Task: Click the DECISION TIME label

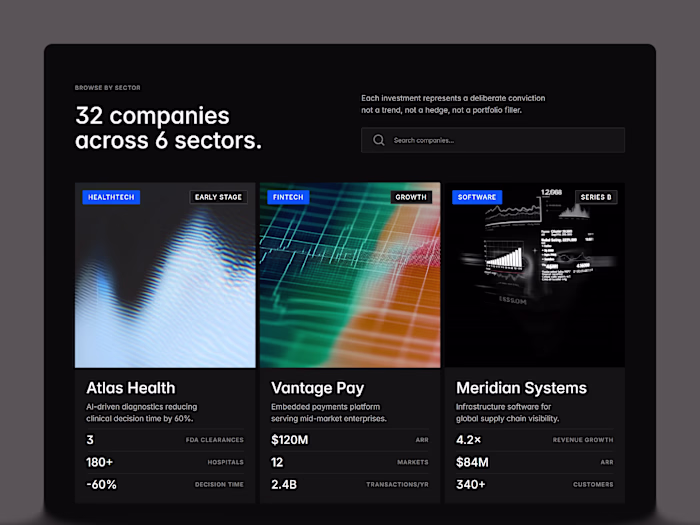Action: (x=219, y=484)
